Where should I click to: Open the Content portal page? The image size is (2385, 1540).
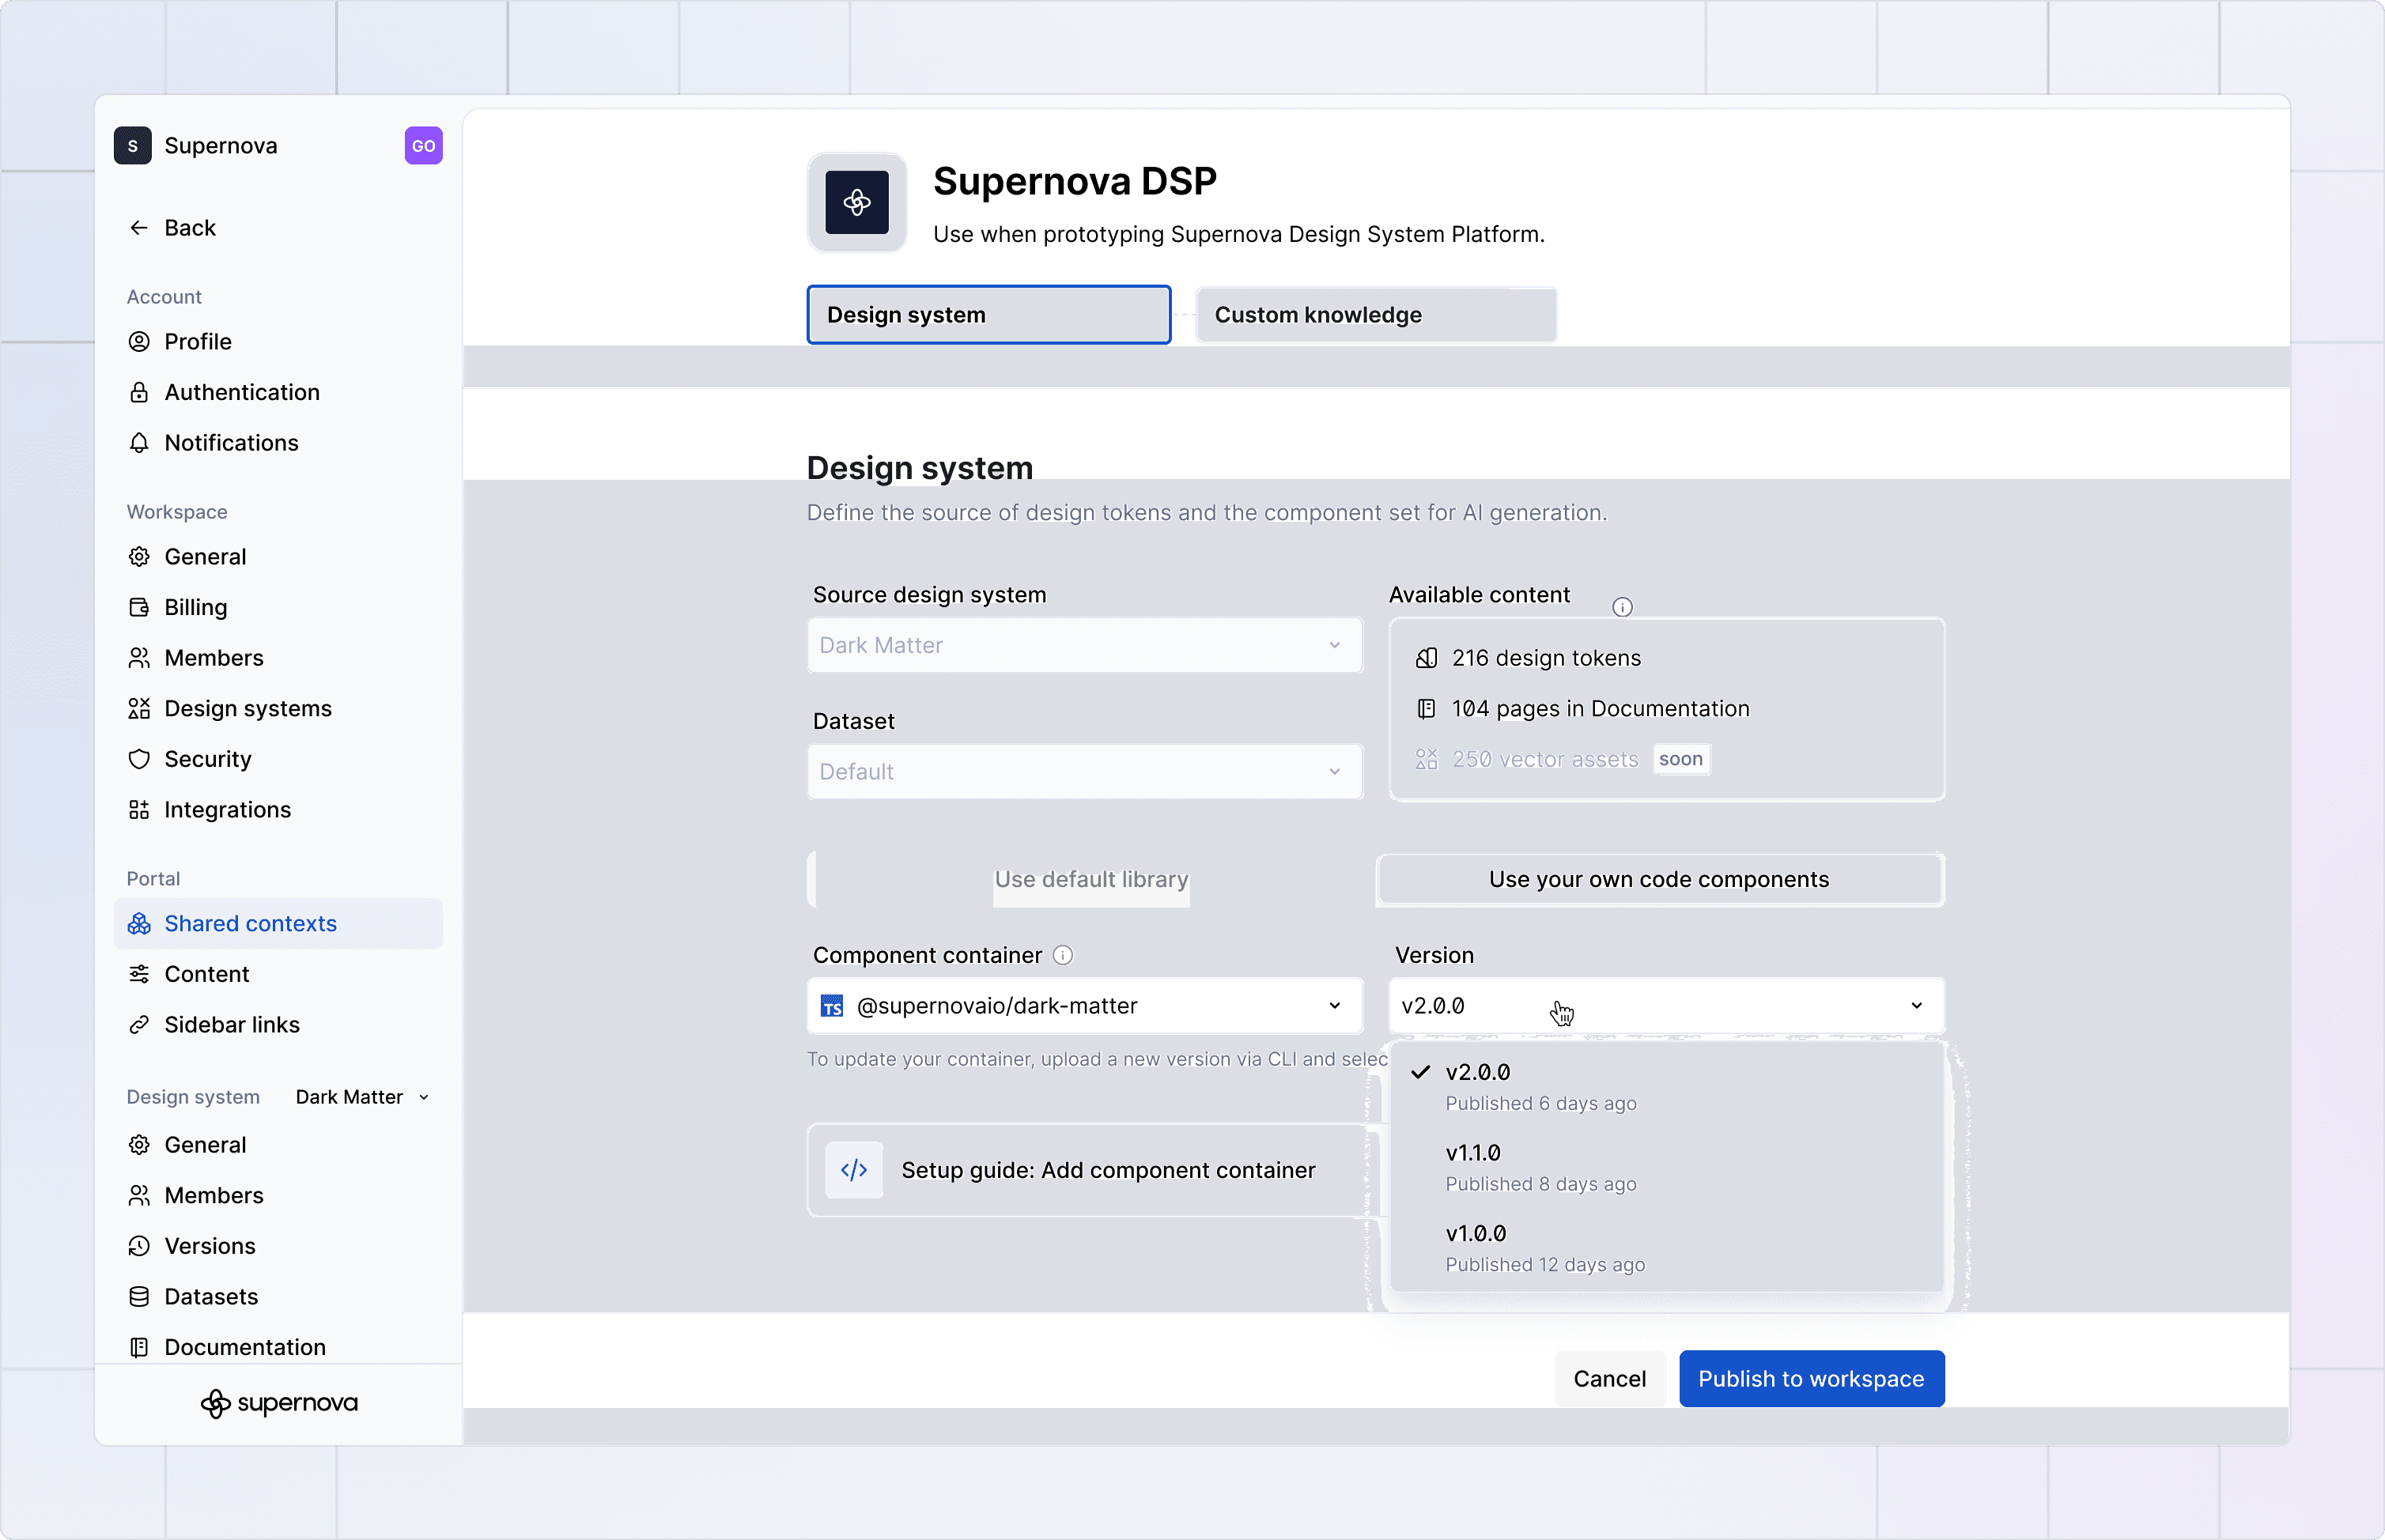pos(278,974)
